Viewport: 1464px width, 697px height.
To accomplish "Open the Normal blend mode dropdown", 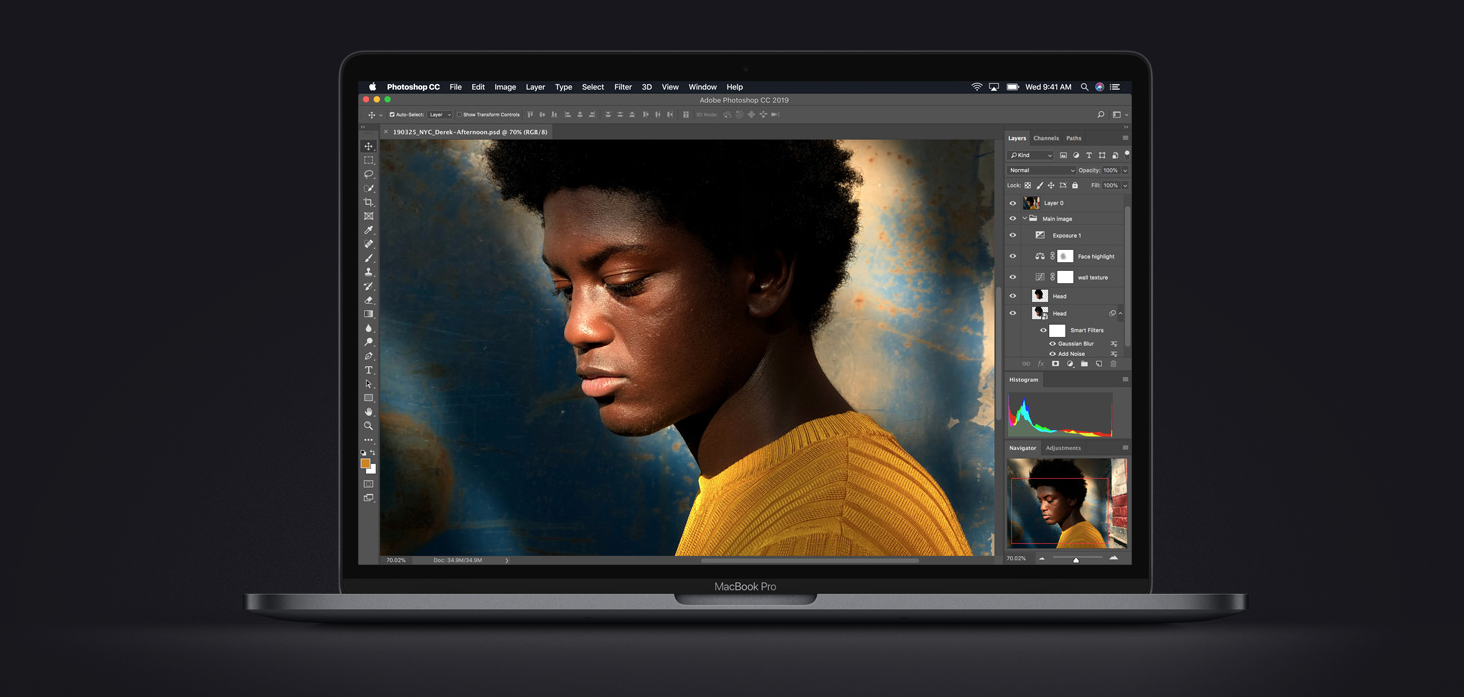I will (1041, 170).
